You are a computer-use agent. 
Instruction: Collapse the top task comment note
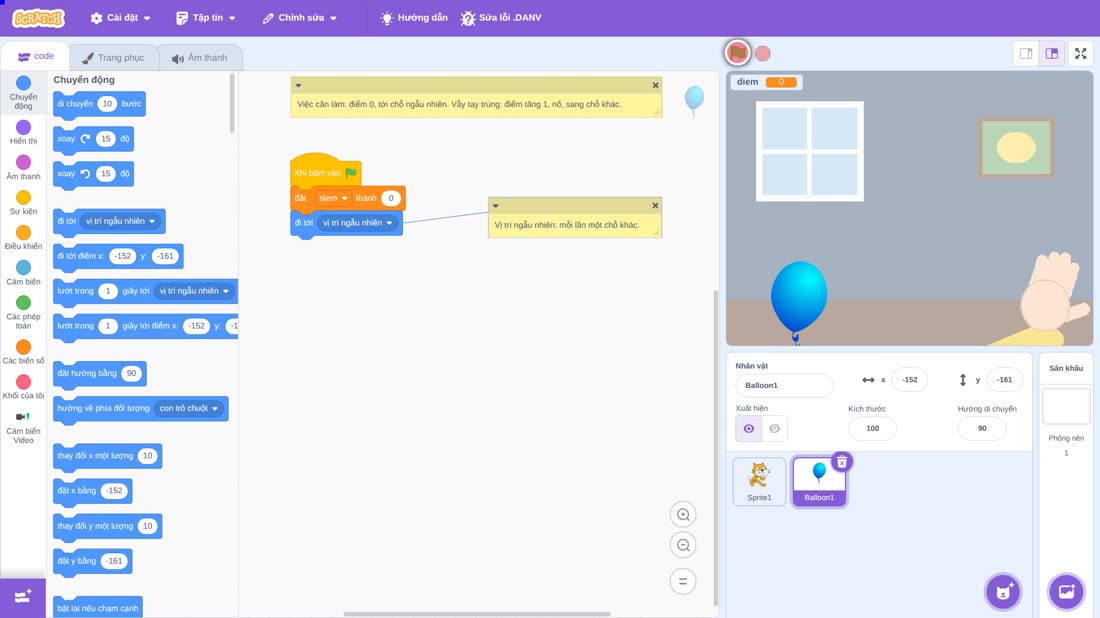(x=298, y=85)
